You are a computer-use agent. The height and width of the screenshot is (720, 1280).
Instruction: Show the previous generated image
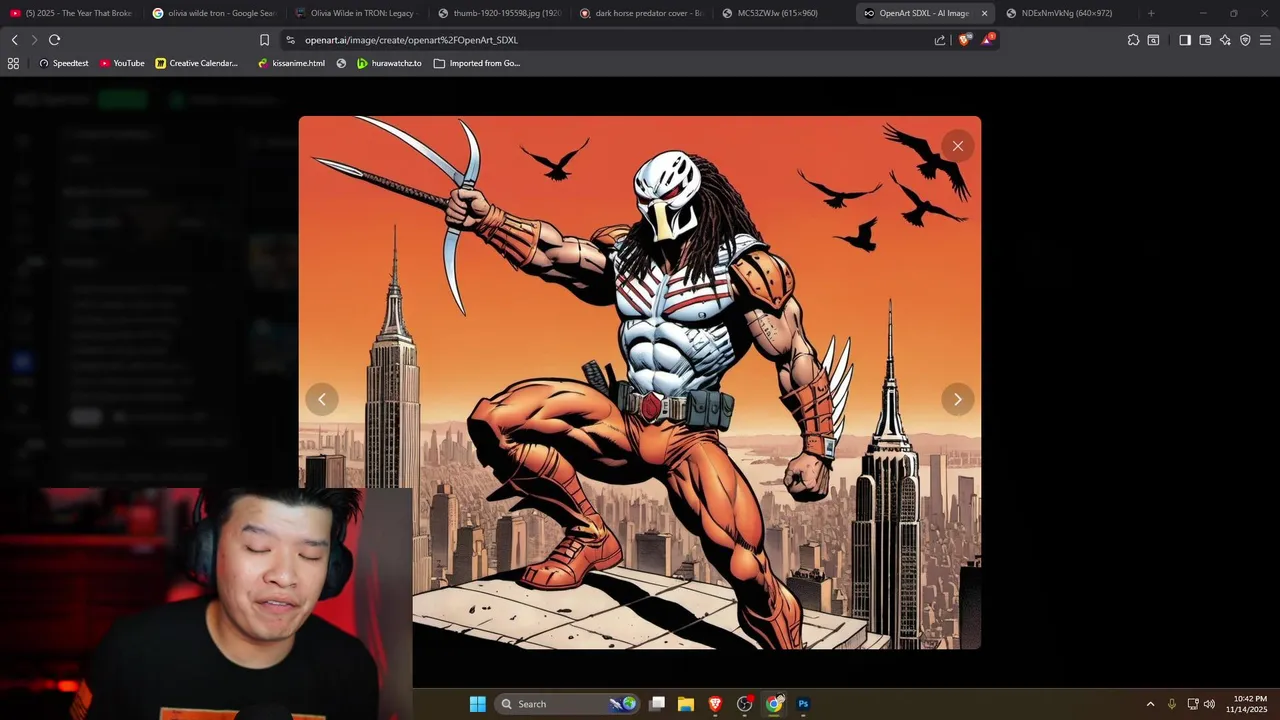pos(322,399)
